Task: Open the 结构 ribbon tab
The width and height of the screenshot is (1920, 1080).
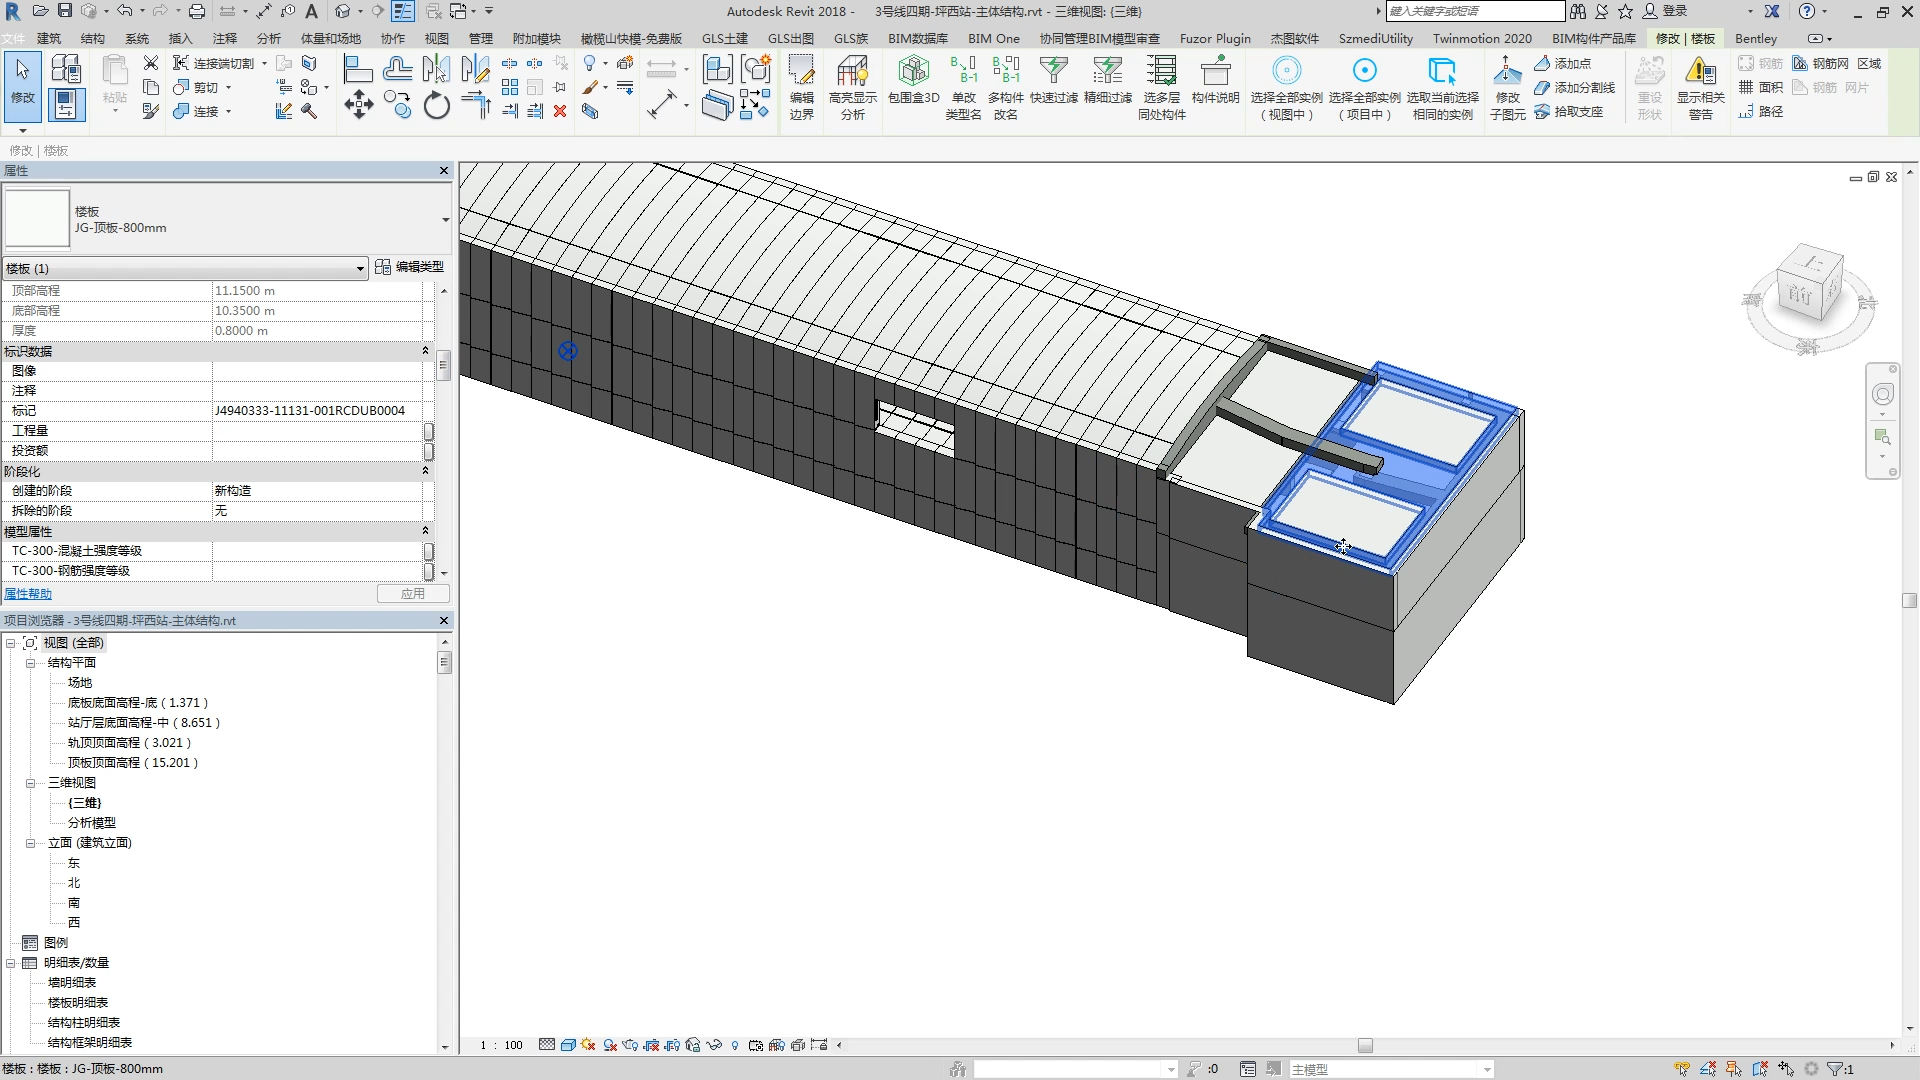Action: pyautogui.click(x=92, y=38)
